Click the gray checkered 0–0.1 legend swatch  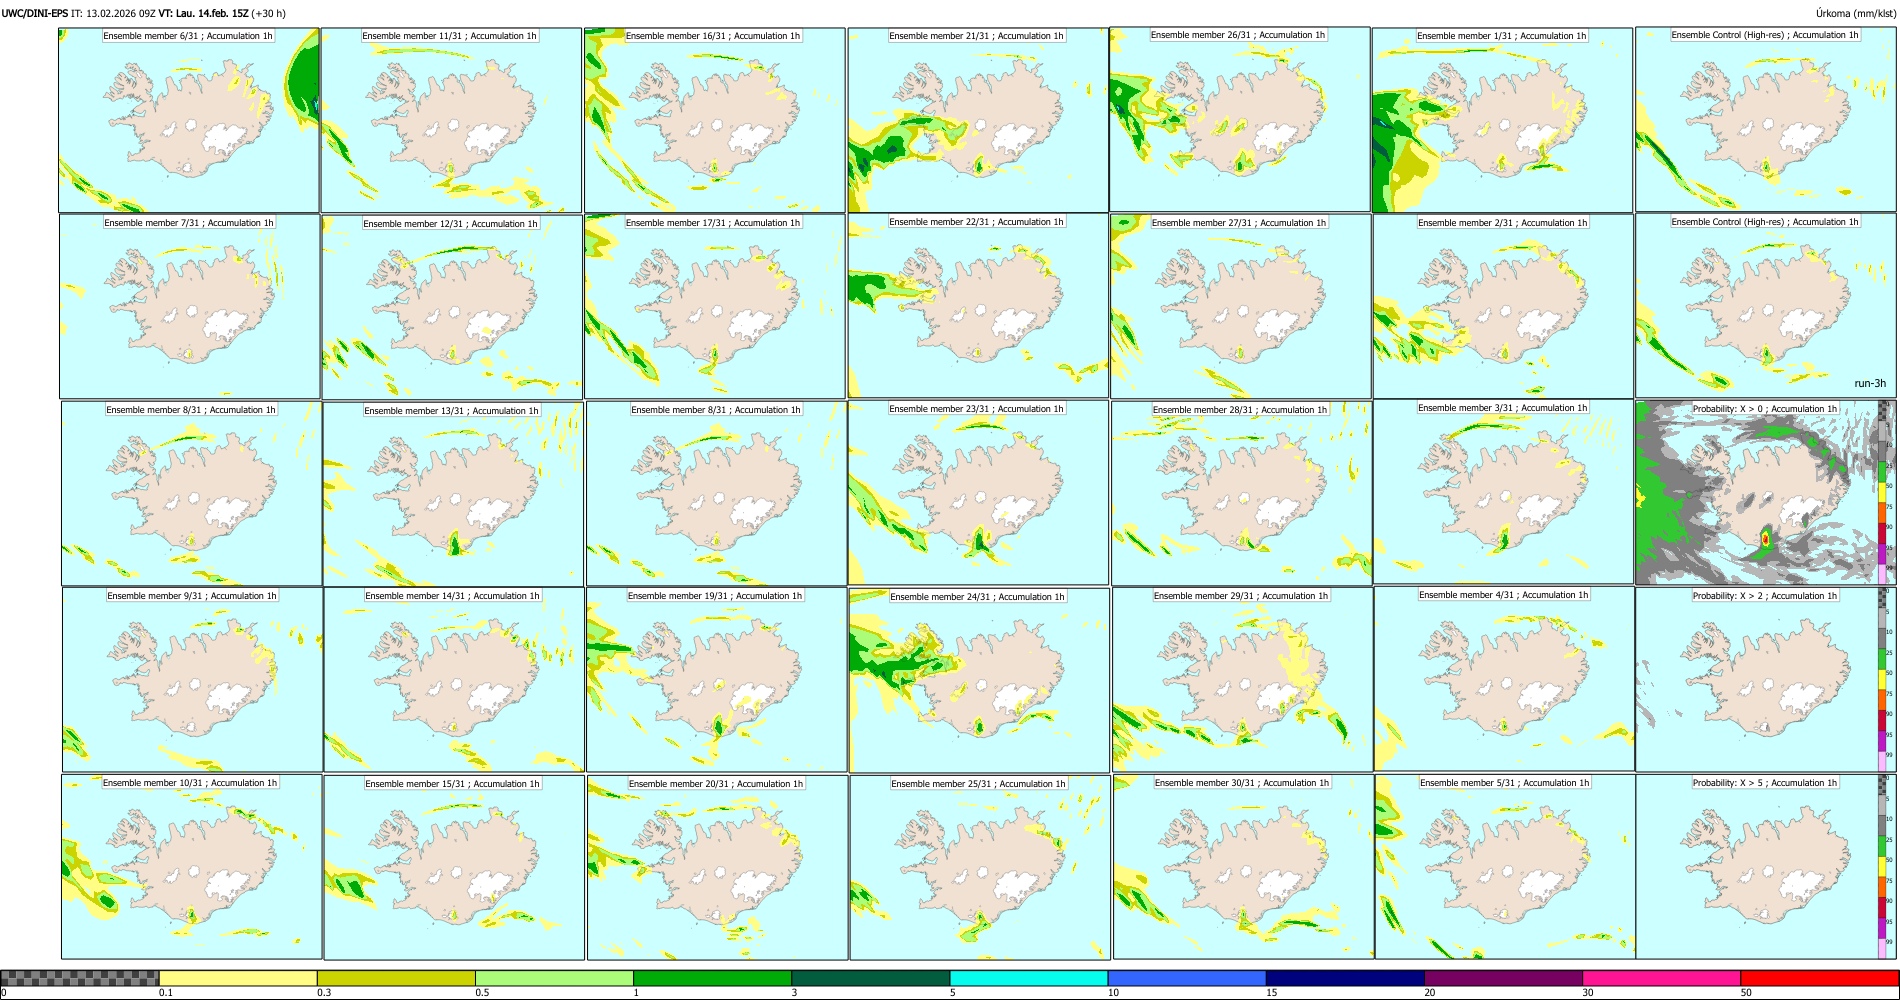coord(80,978)
